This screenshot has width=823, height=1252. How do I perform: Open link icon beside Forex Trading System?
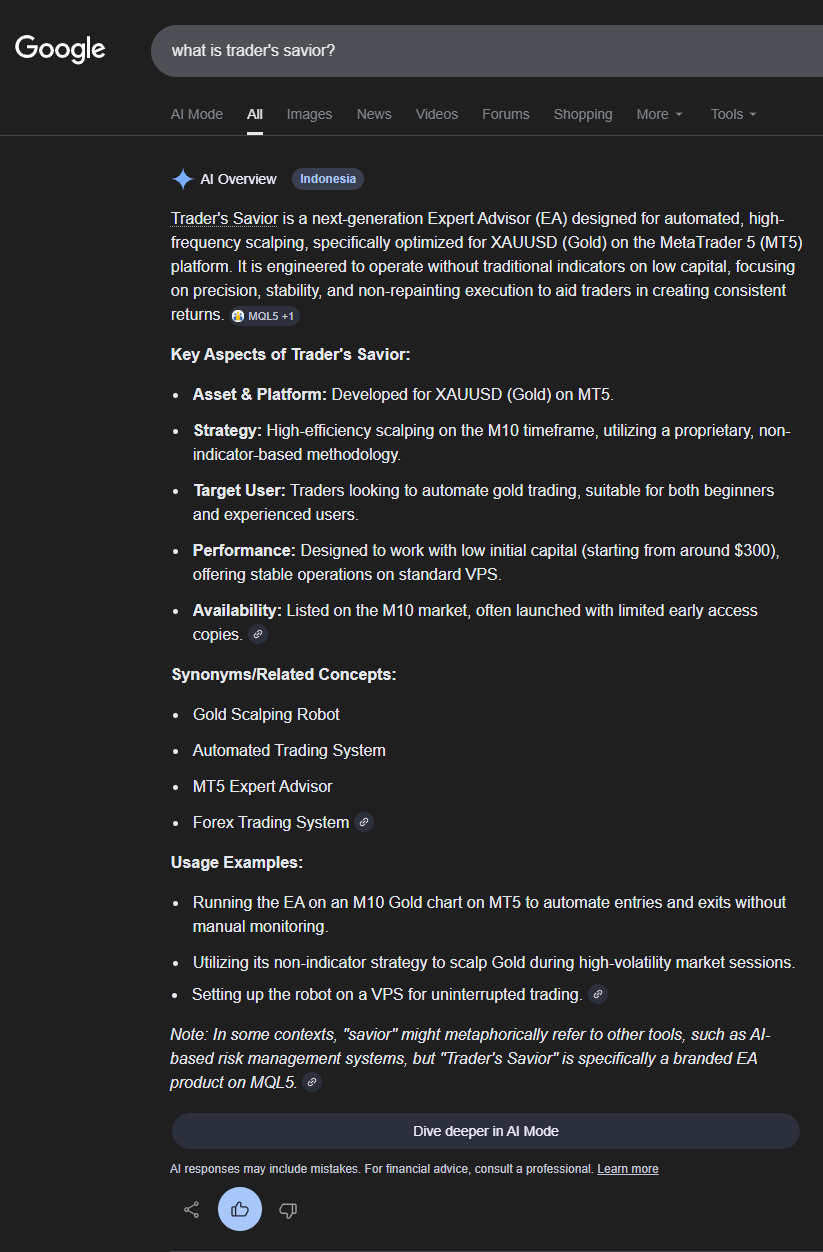[x=364, y=822]
